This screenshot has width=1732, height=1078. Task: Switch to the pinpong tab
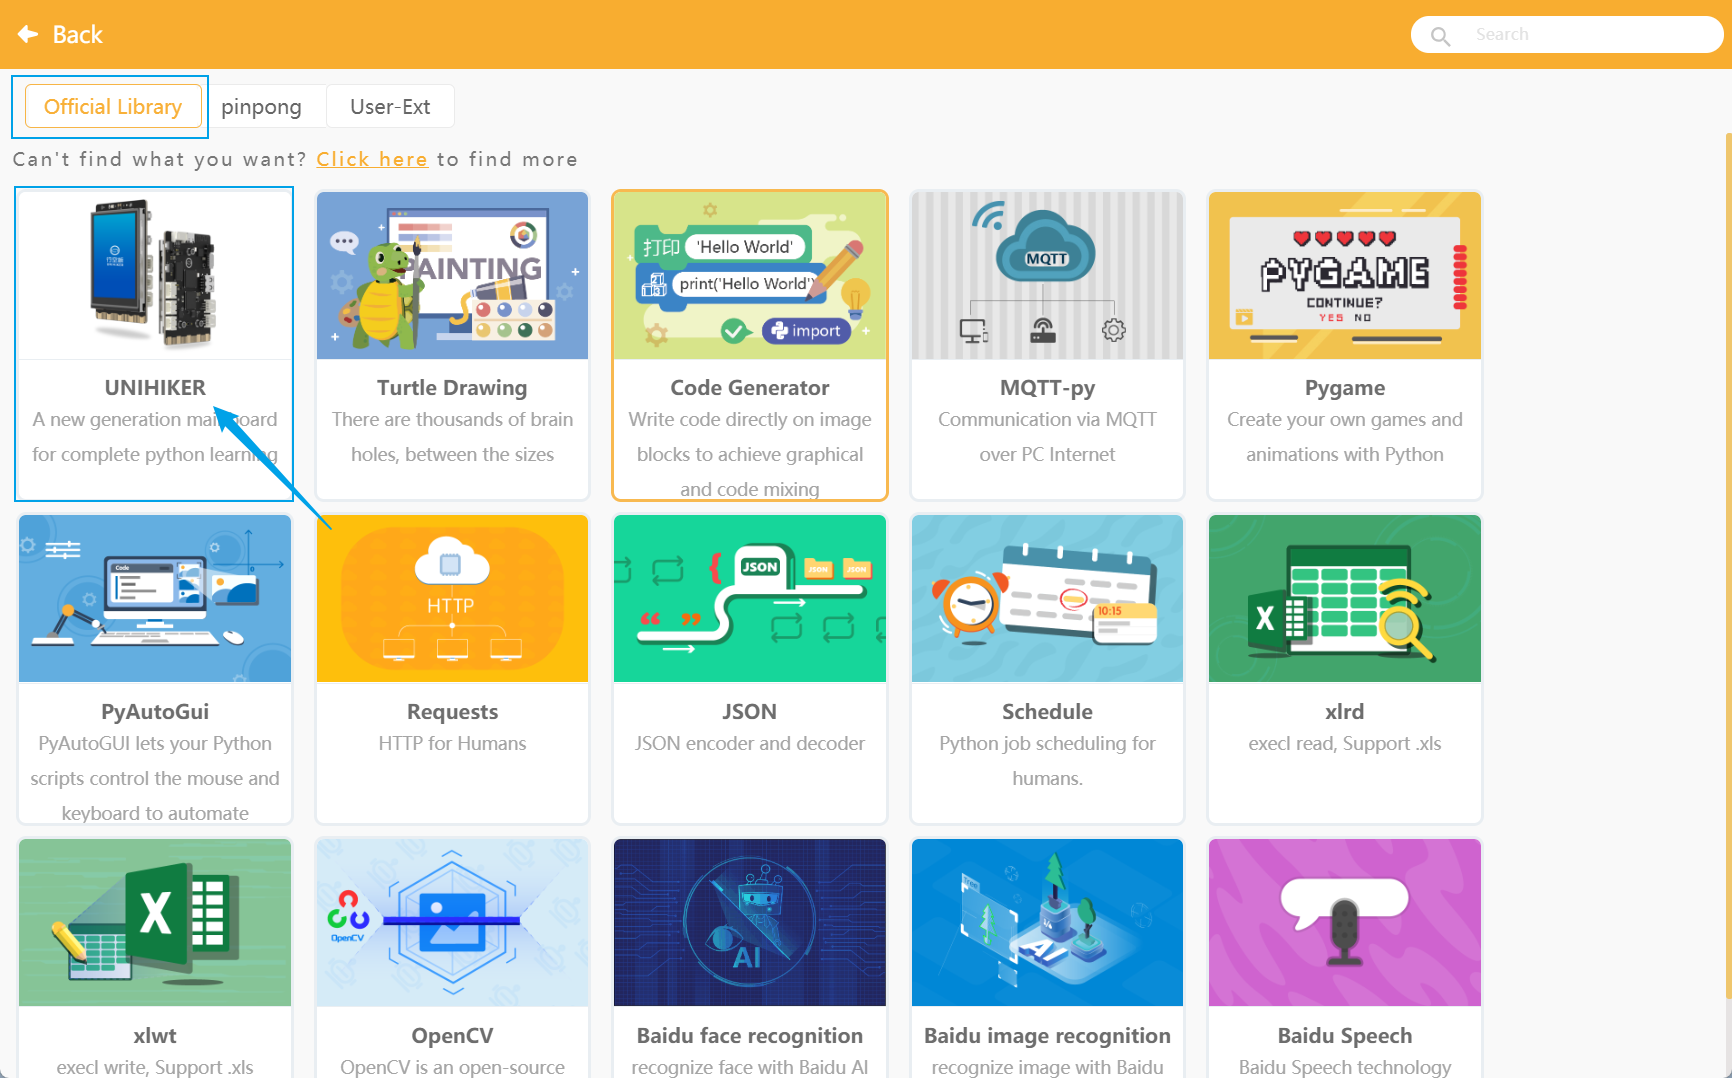261,106
